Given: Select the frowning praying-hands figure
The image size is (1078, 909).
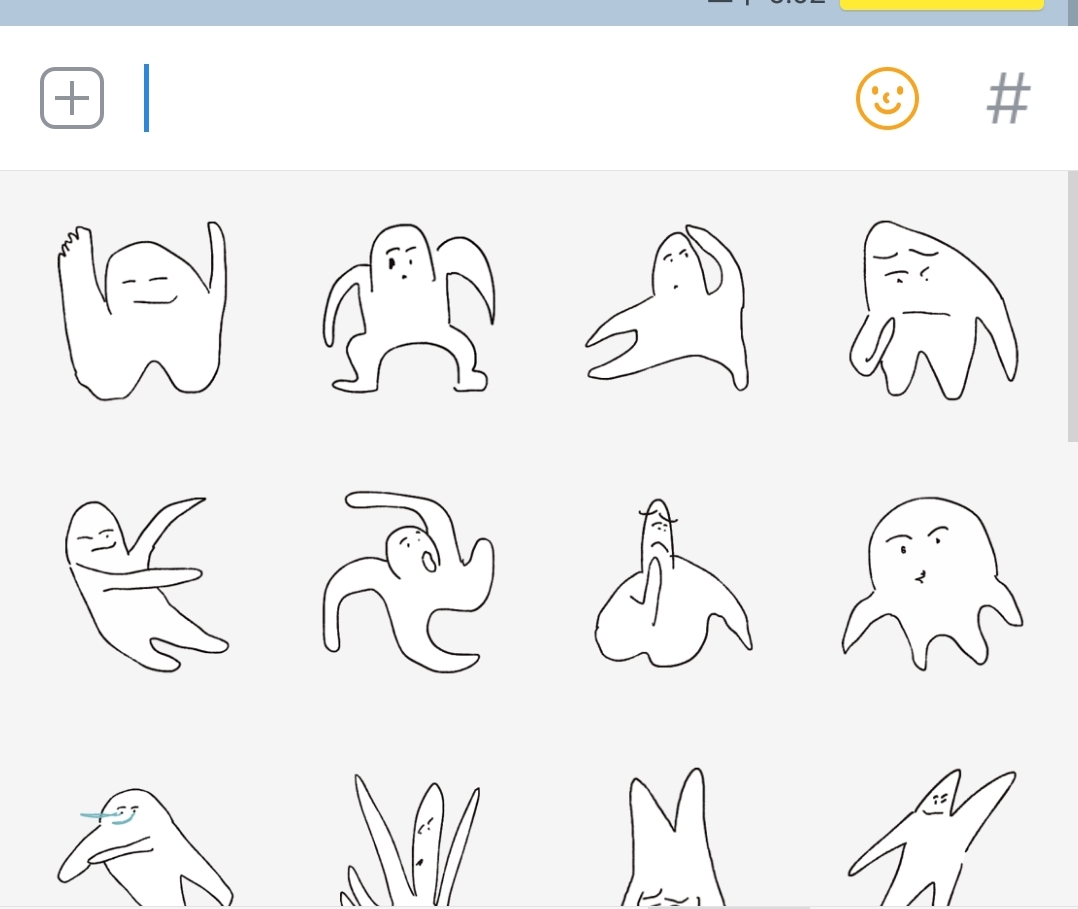Looking at the screenshot, I should click(673, 583).
